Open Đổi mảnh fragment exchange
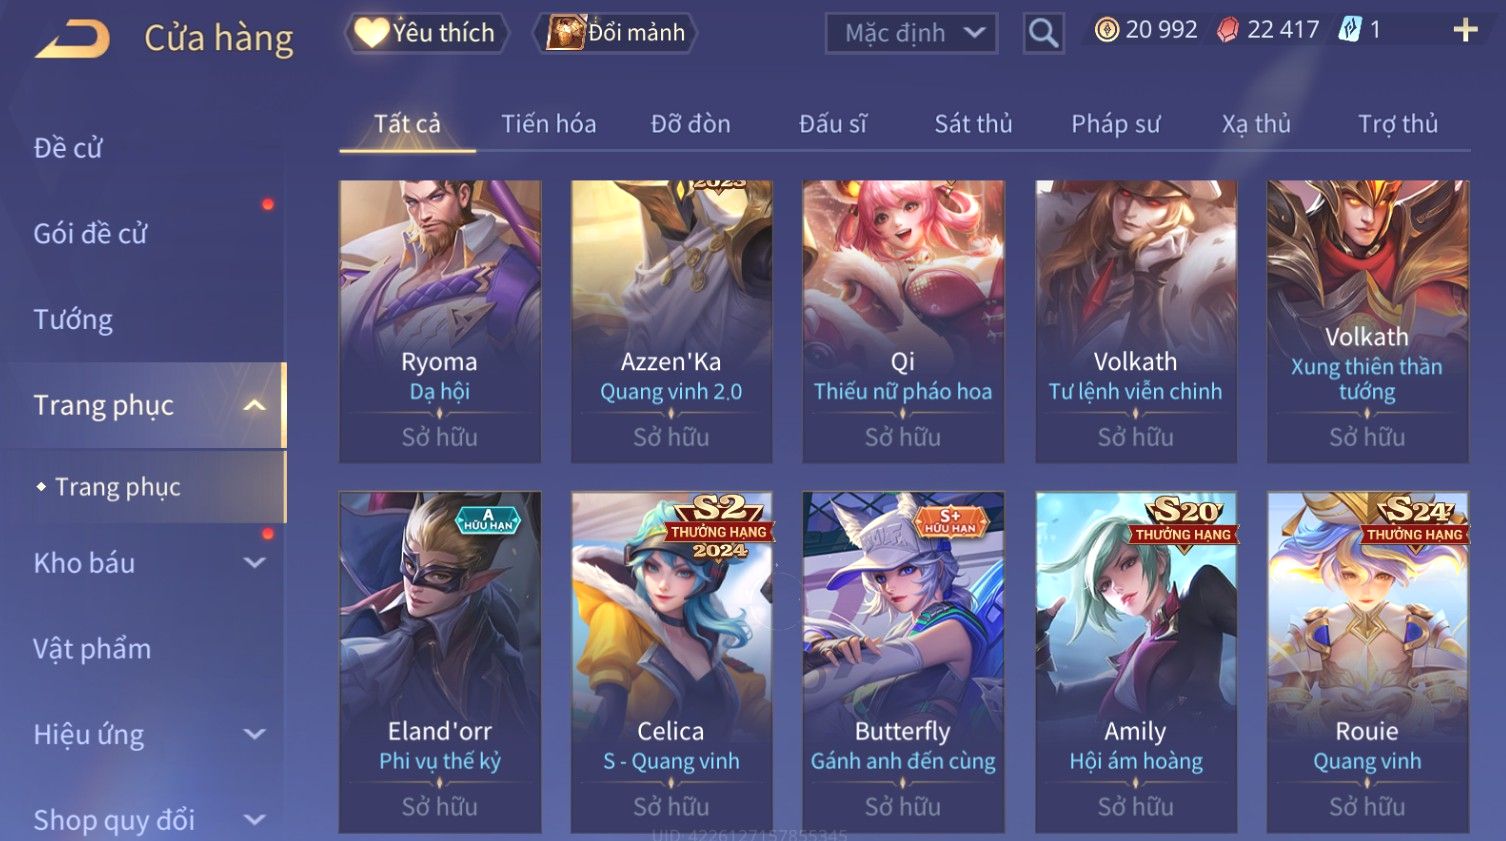The image size is (1506, 841). (x=616, y=33)
